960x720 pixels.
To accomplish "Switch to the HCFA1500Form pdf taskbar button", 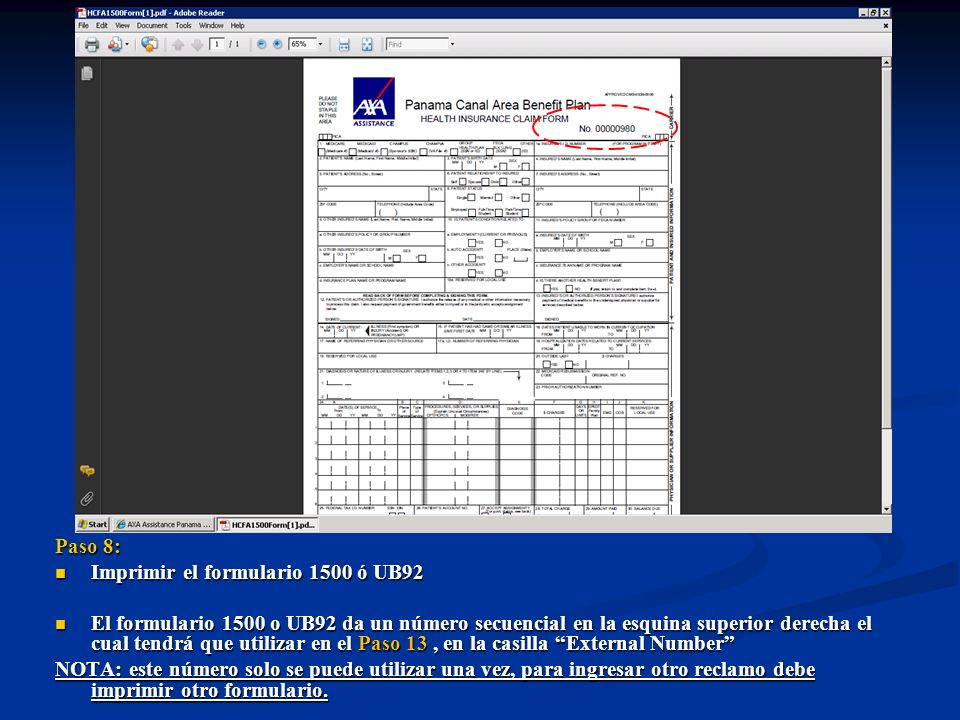I will (x=267, y=525).
